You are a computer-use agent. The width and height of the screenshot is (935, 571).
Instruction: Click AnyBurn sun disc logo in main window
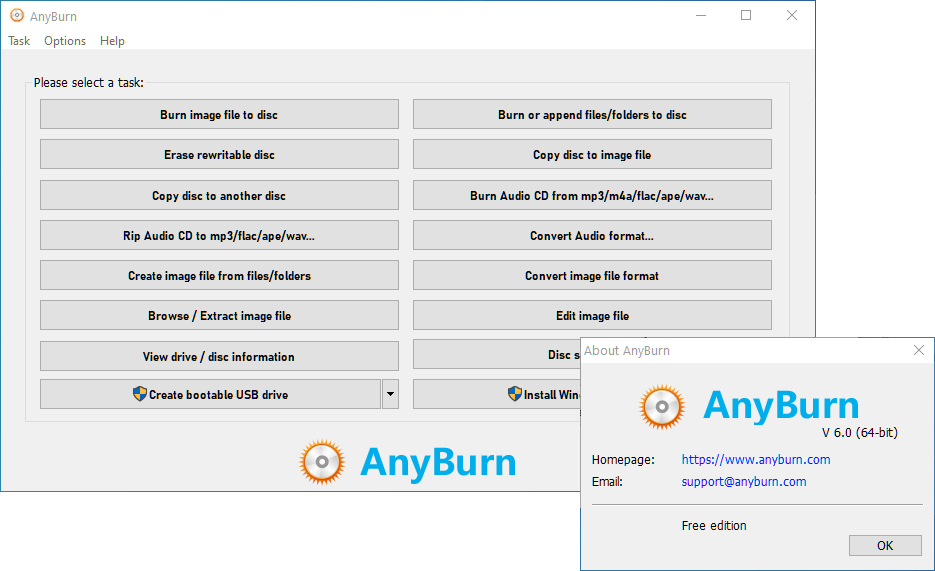tap(322, 462)
